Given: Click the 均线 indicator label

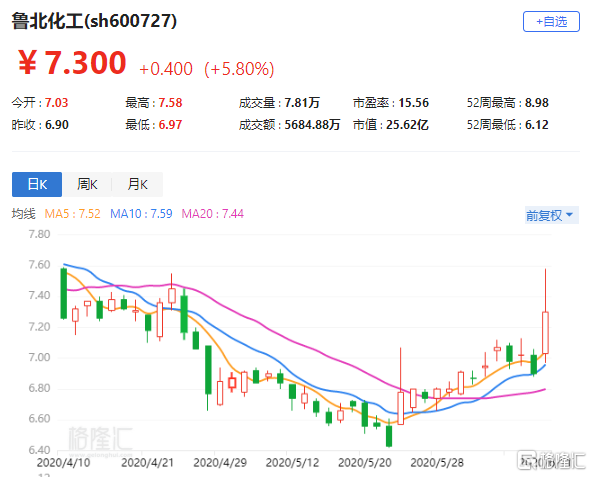Looking at the screenshot, I should tap(23, 214).
